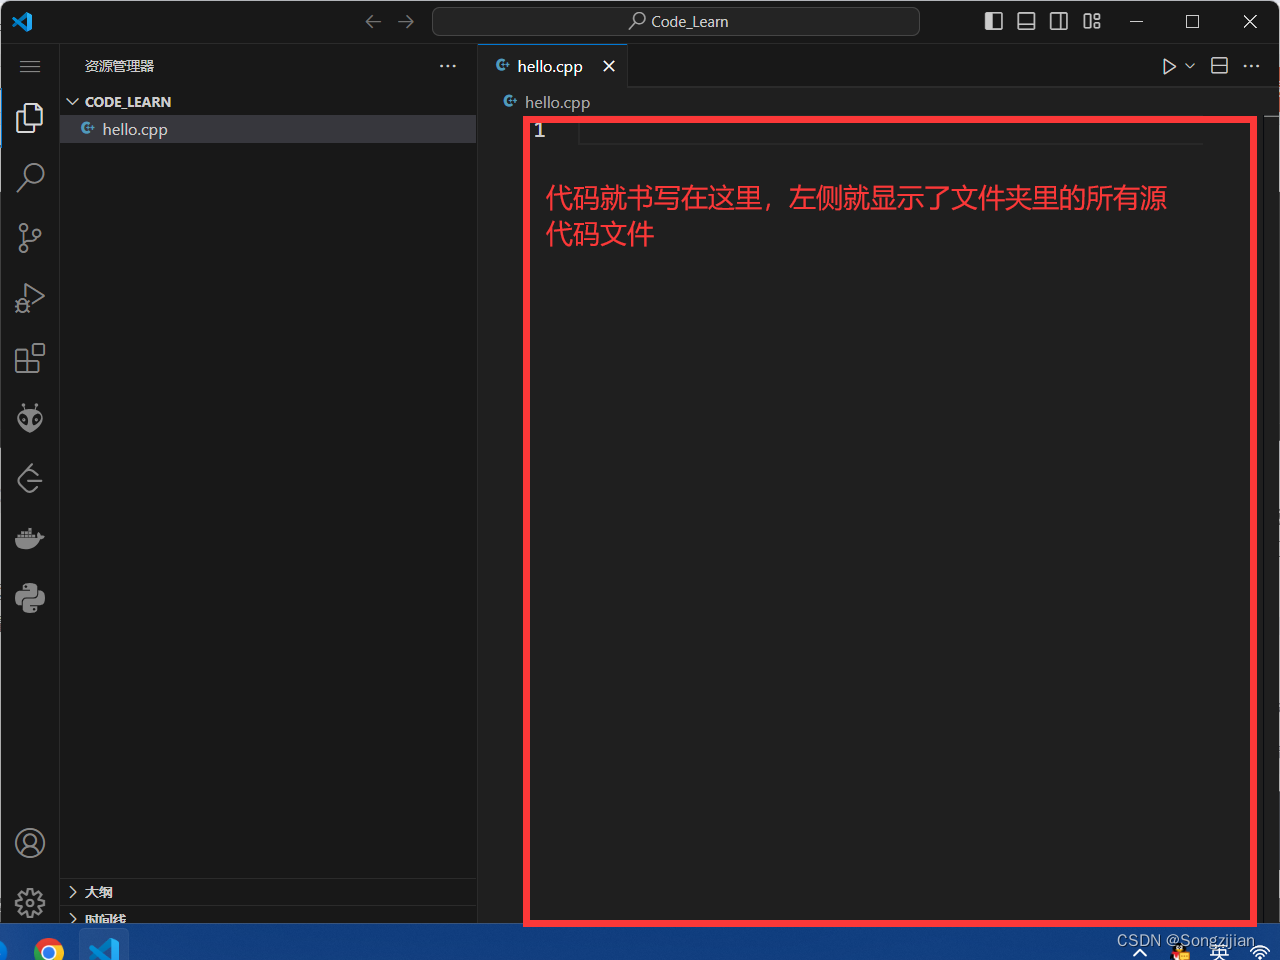Open the PlatformIO alien icon panel
Screen dimensions: 1280x960
click(x=30, y=418)
